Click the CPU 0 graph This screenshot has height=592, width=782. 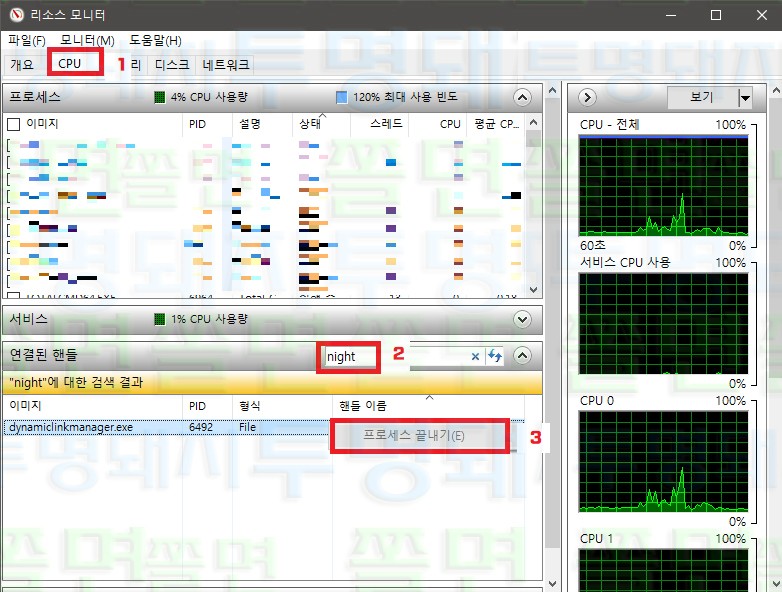pyautogui.click(x=663, y=461)
